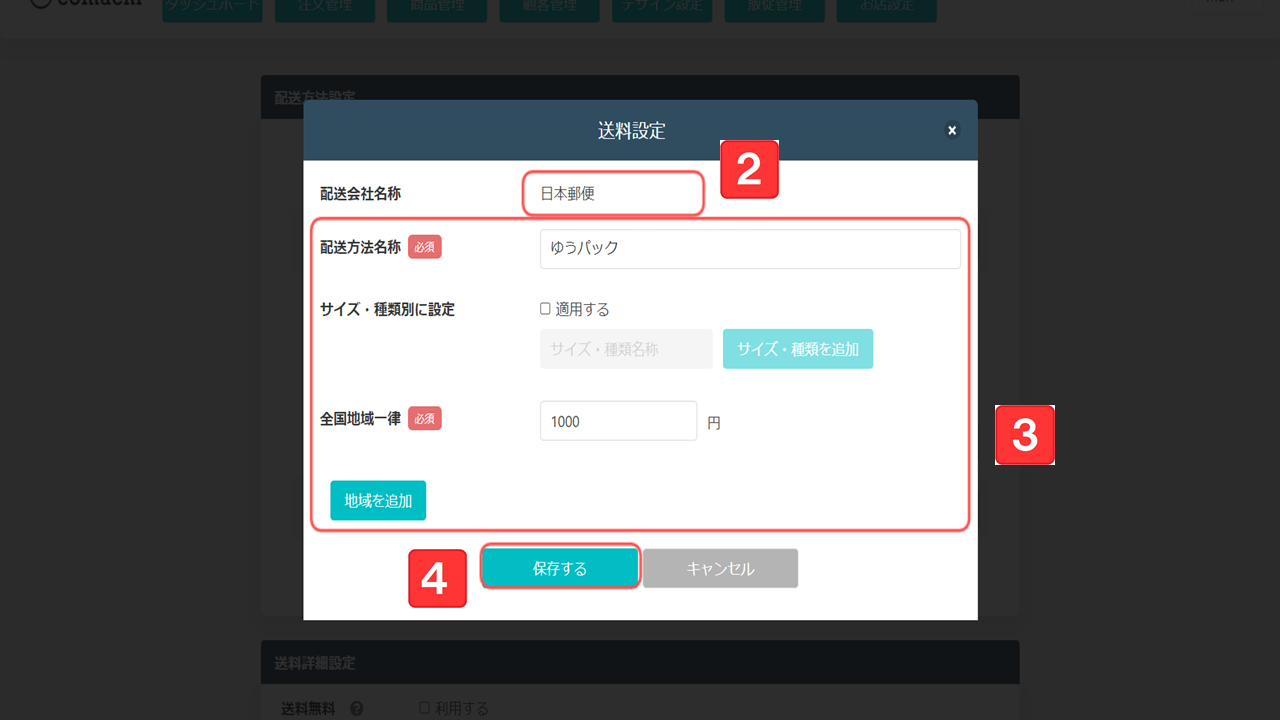The width and height of the screenshot is (1280, 720).
Task: Save settings with the 保存する button
Action: coord(560,568)
